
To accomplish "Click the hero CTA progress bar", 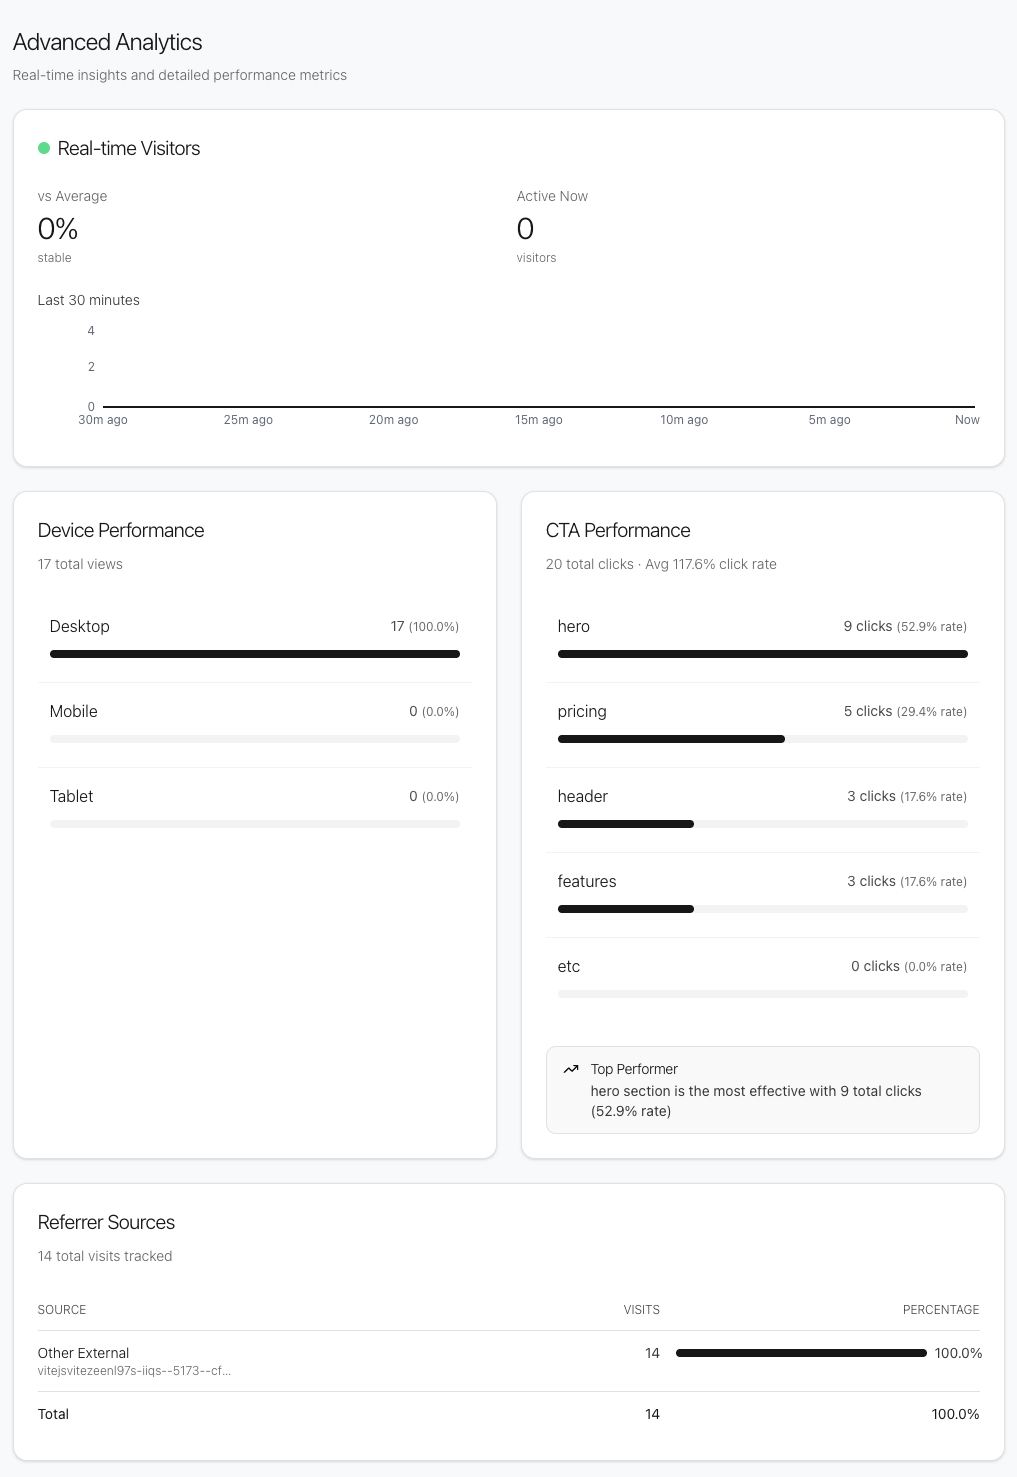I will (x=762, y=653).
